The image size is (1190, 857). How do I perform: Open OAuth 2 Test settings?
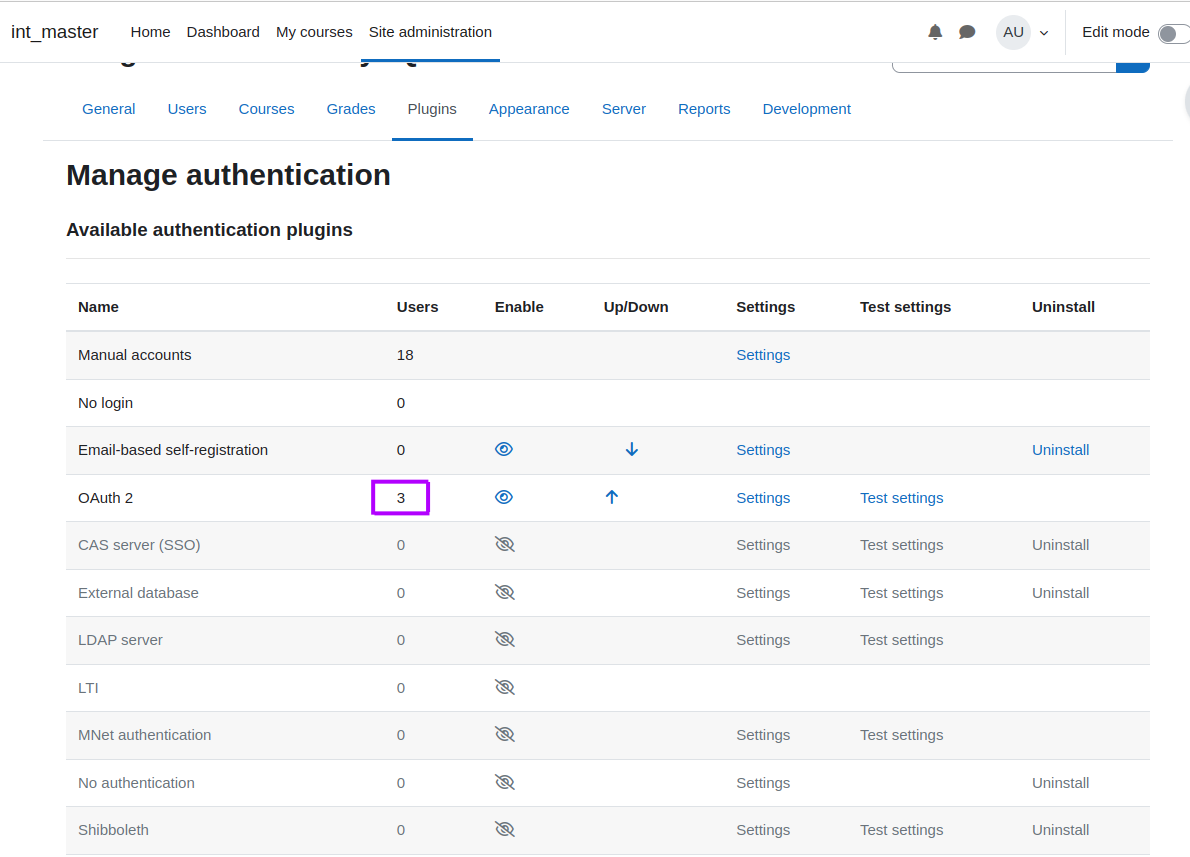902,498
